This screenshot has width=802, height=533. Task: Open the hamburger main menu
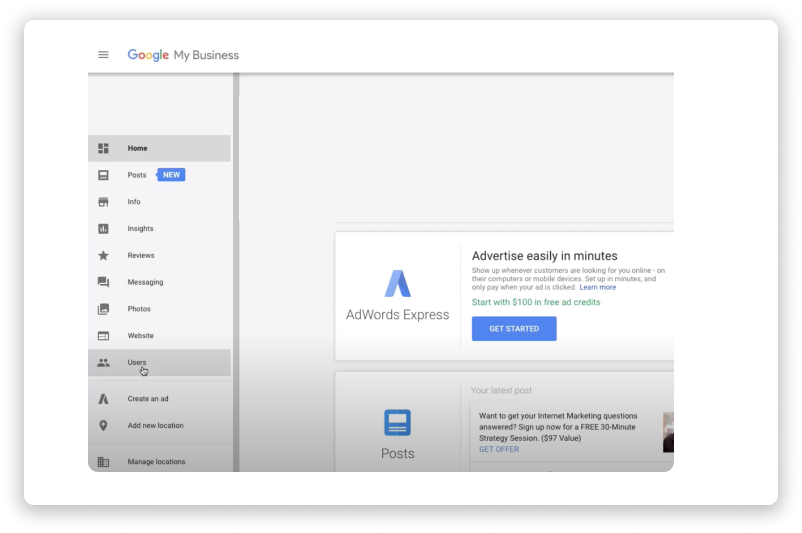(103, 55)
